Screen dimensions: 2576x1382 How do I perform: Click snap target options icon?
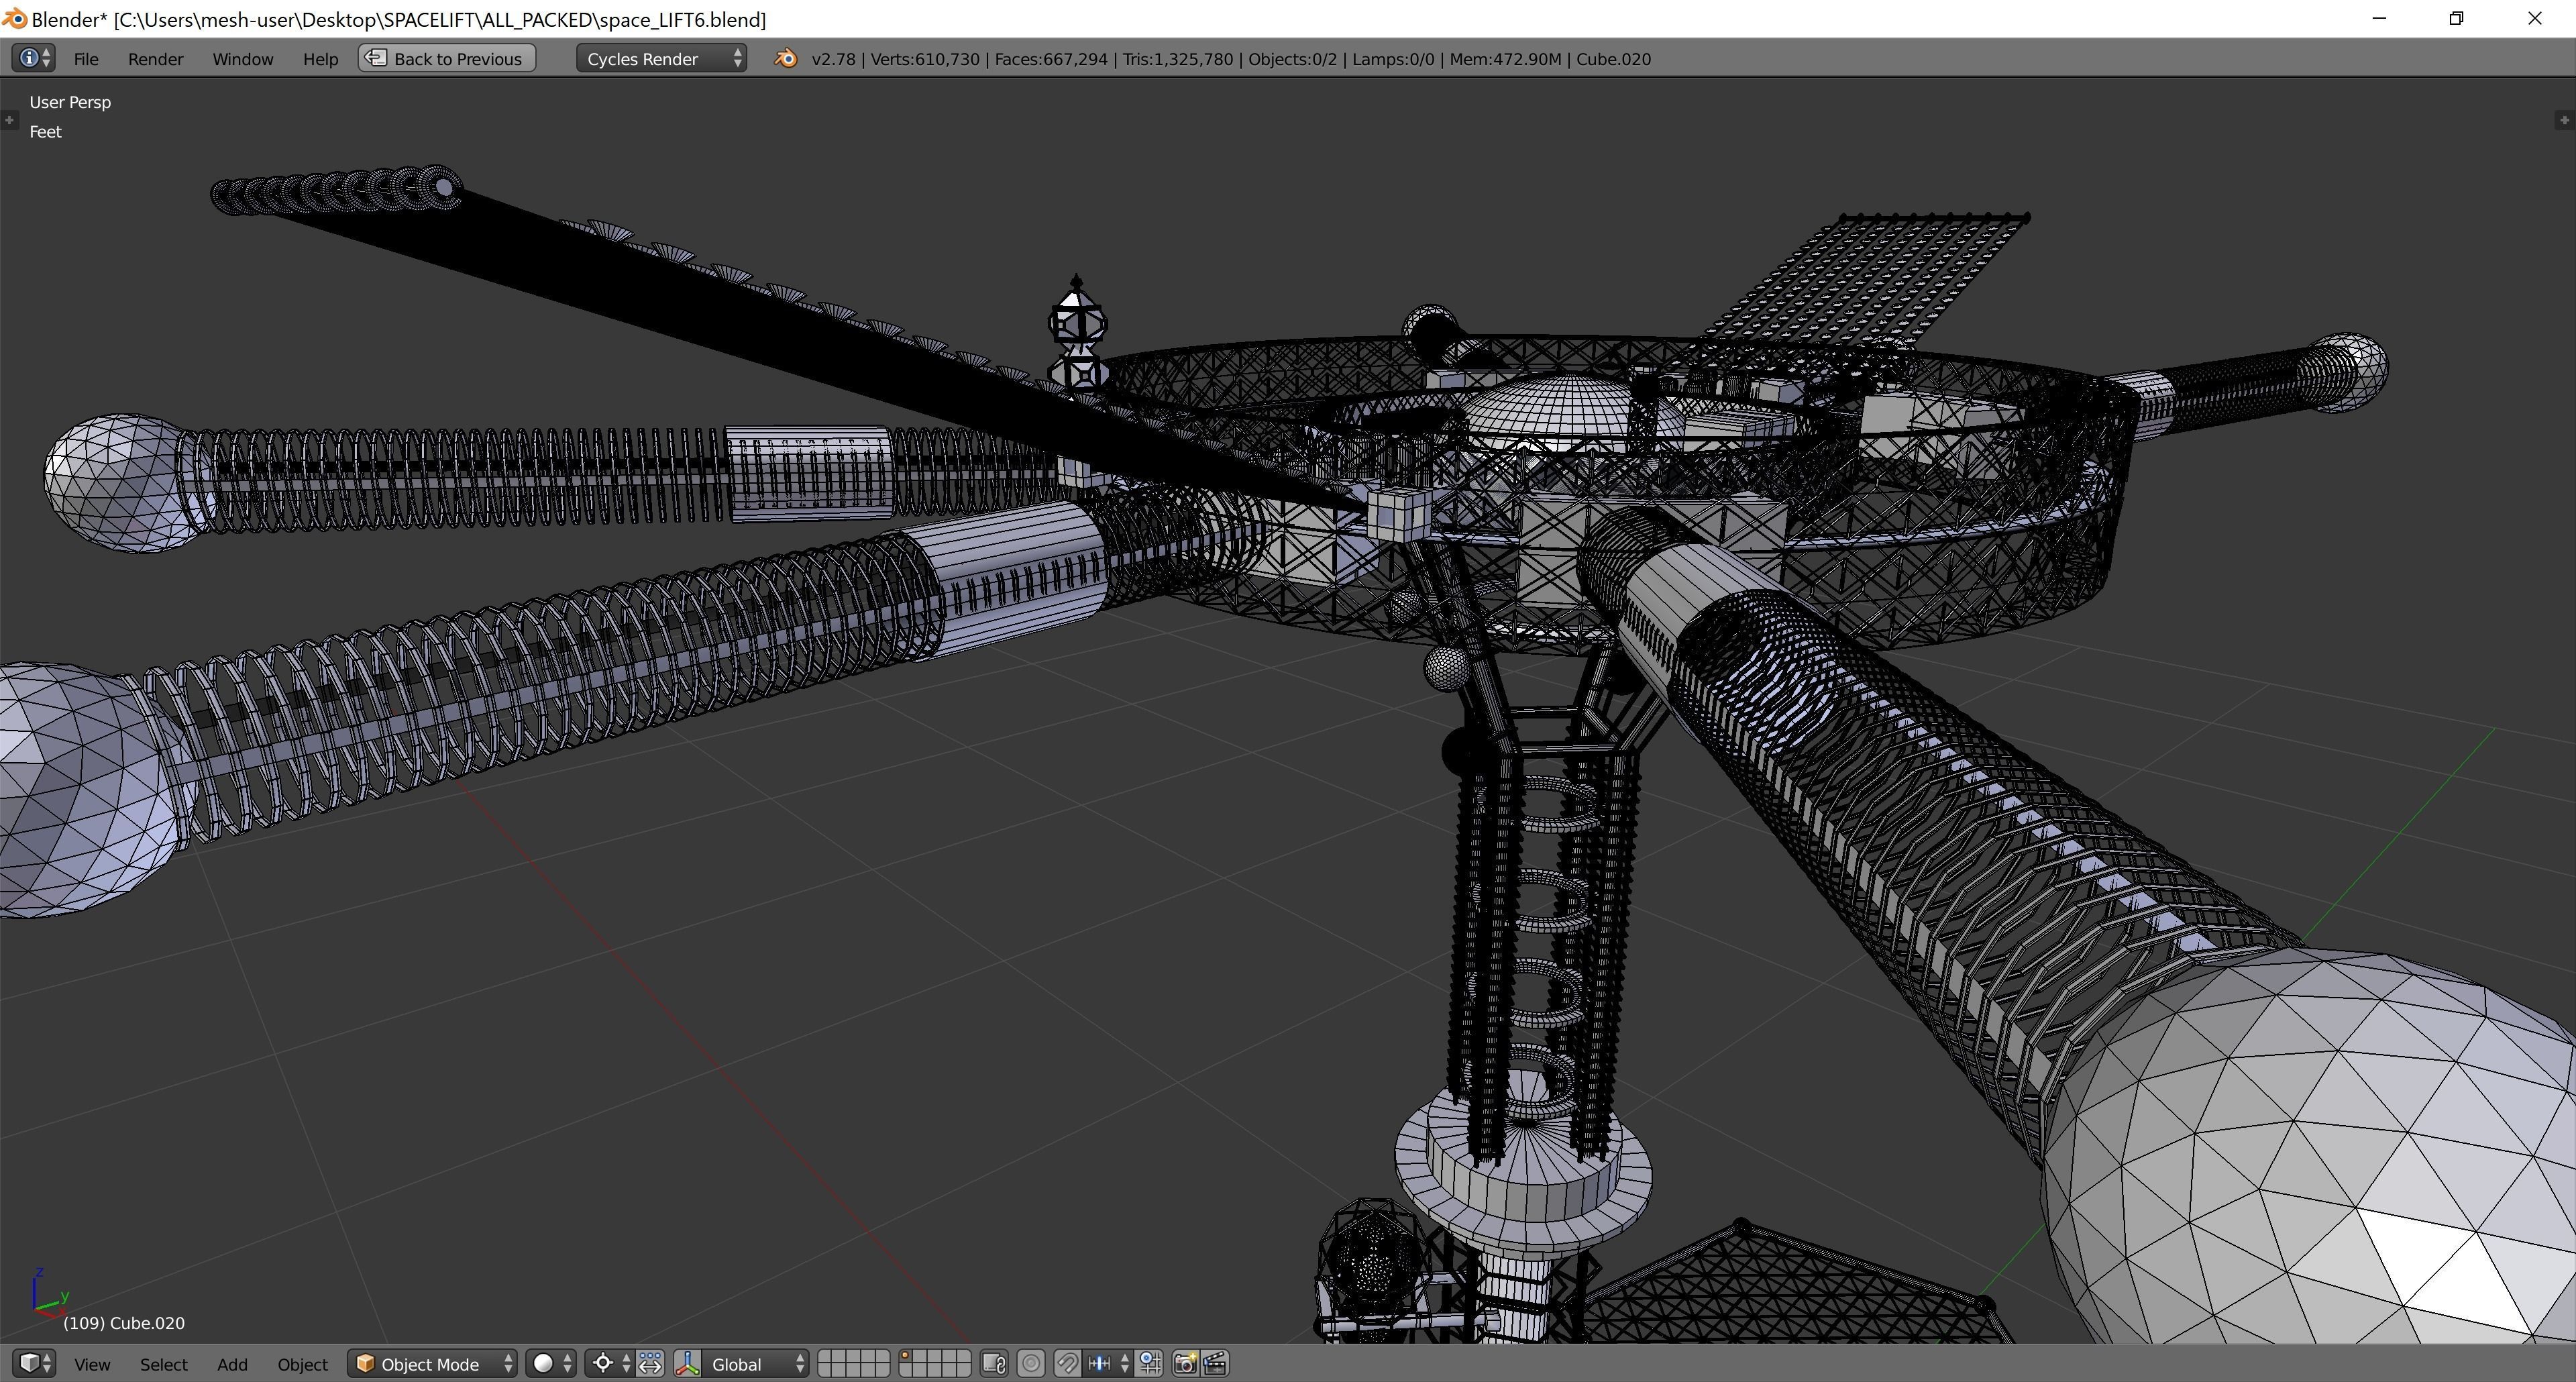(1150, 1364)
